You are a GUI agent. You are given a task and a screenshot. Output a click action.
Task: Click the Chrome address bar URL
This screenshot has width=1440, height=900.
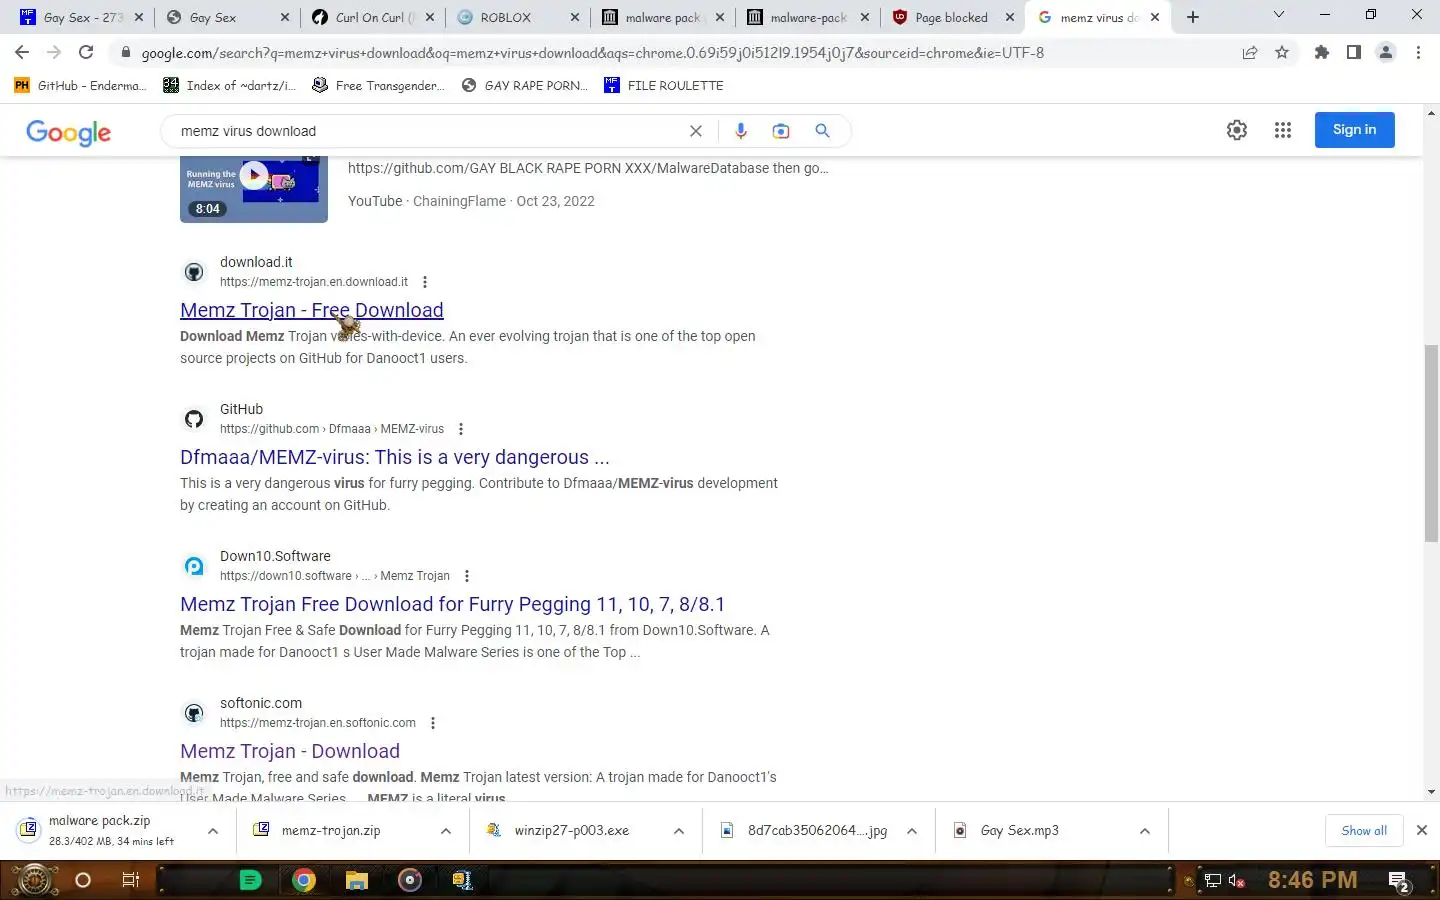coord(592,53)
